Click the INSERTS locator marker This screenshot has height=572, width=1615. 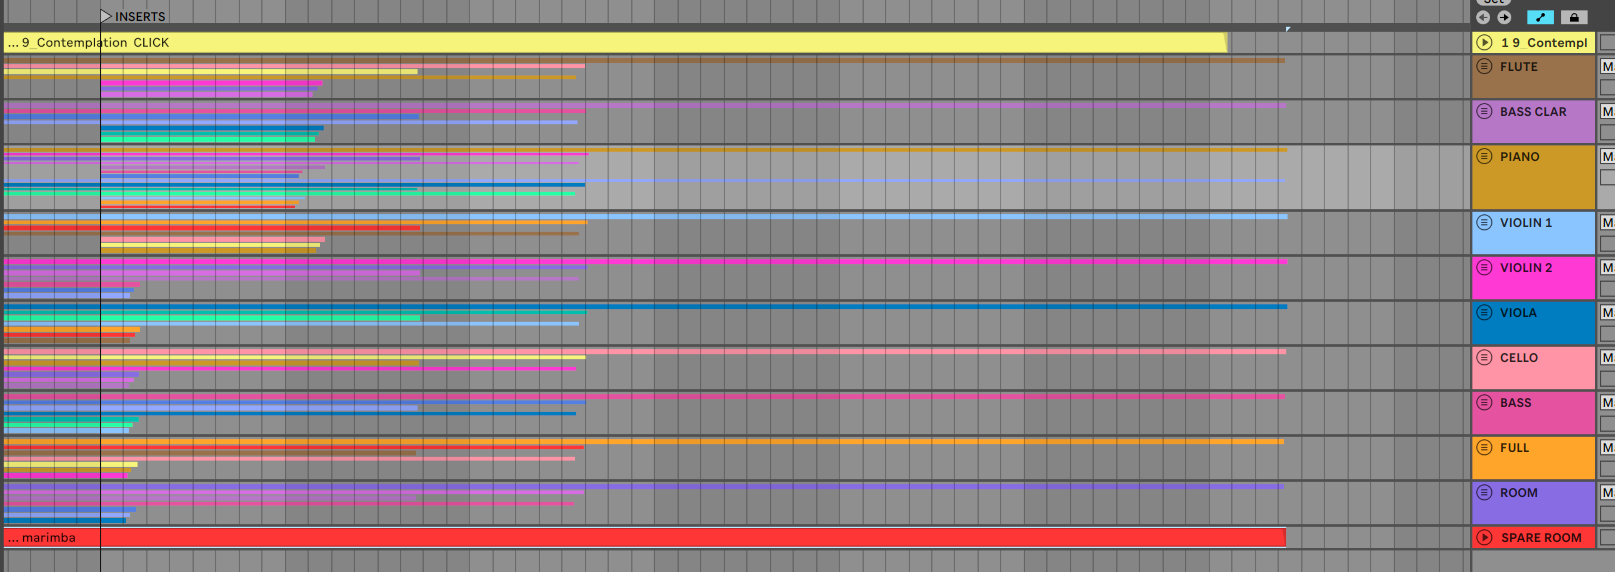(106, 16)
